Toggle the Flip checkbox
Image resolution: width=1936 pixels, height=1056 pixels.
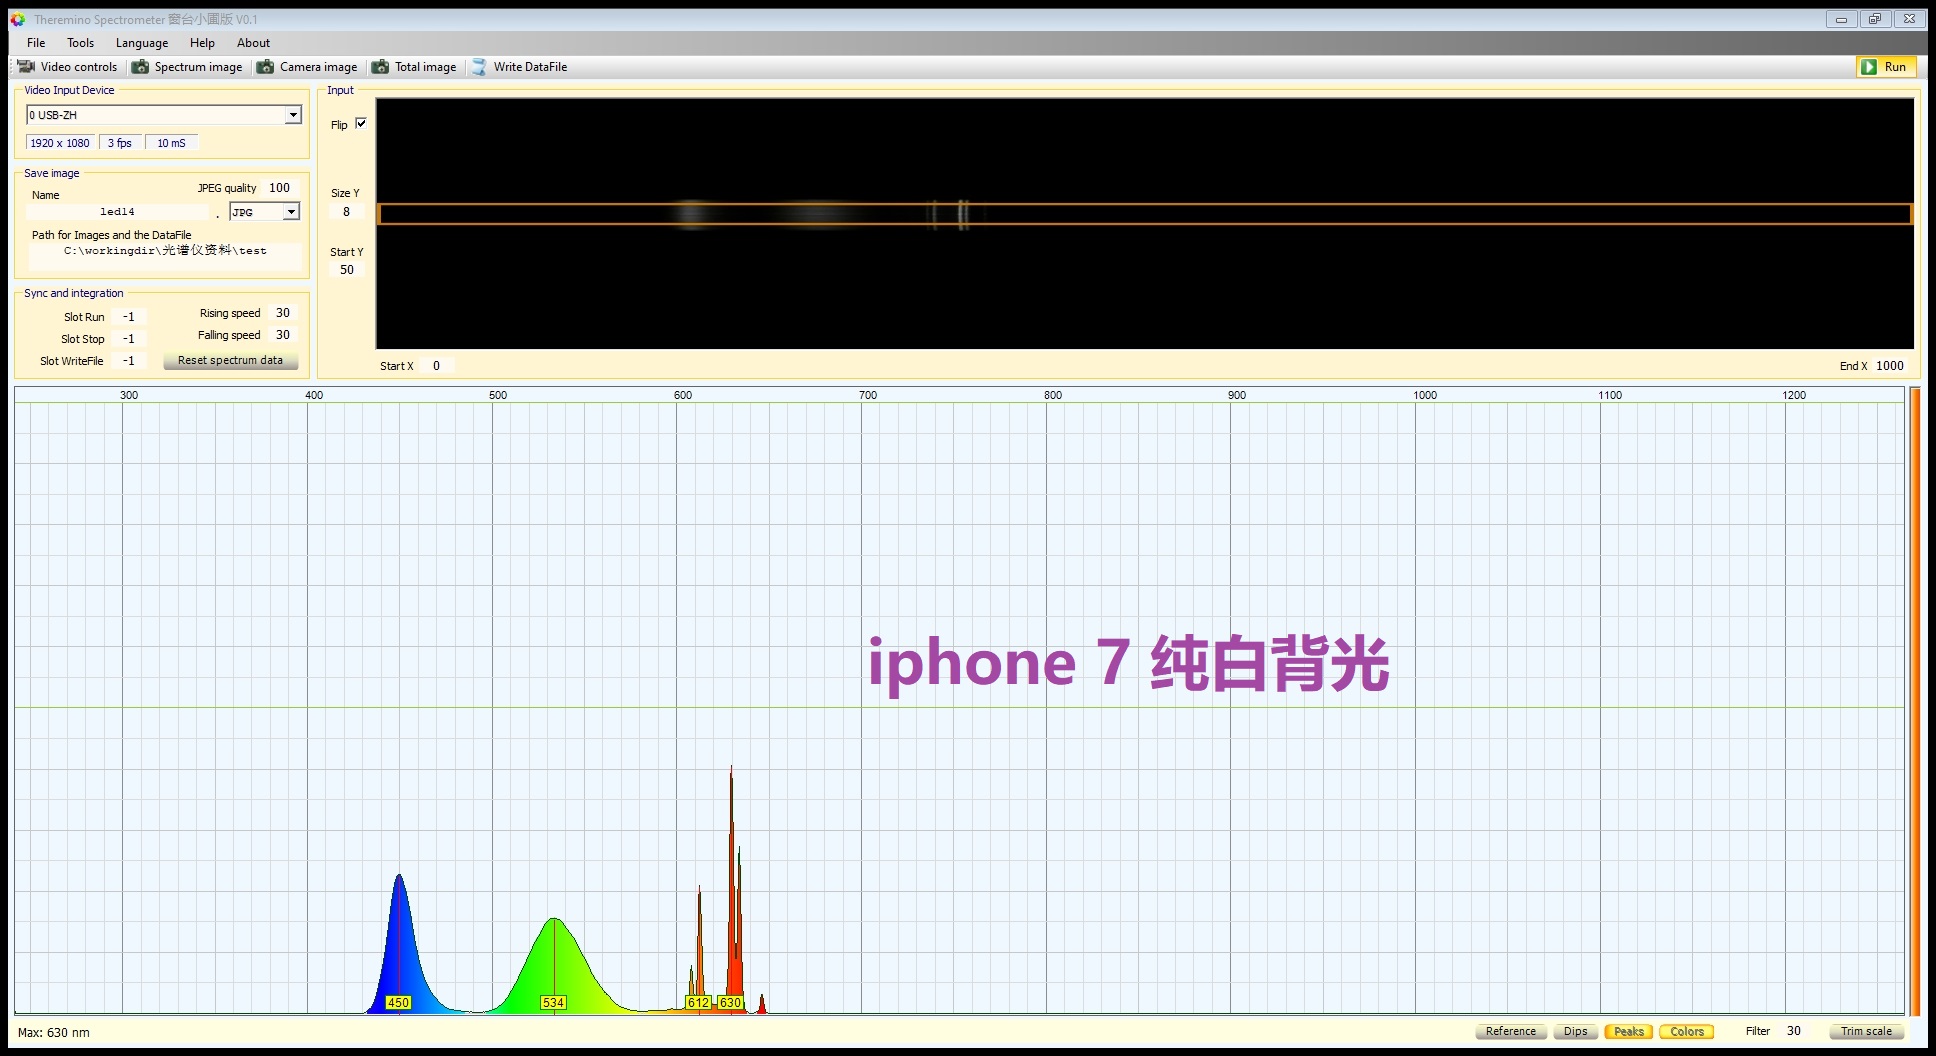coord(361,124)
